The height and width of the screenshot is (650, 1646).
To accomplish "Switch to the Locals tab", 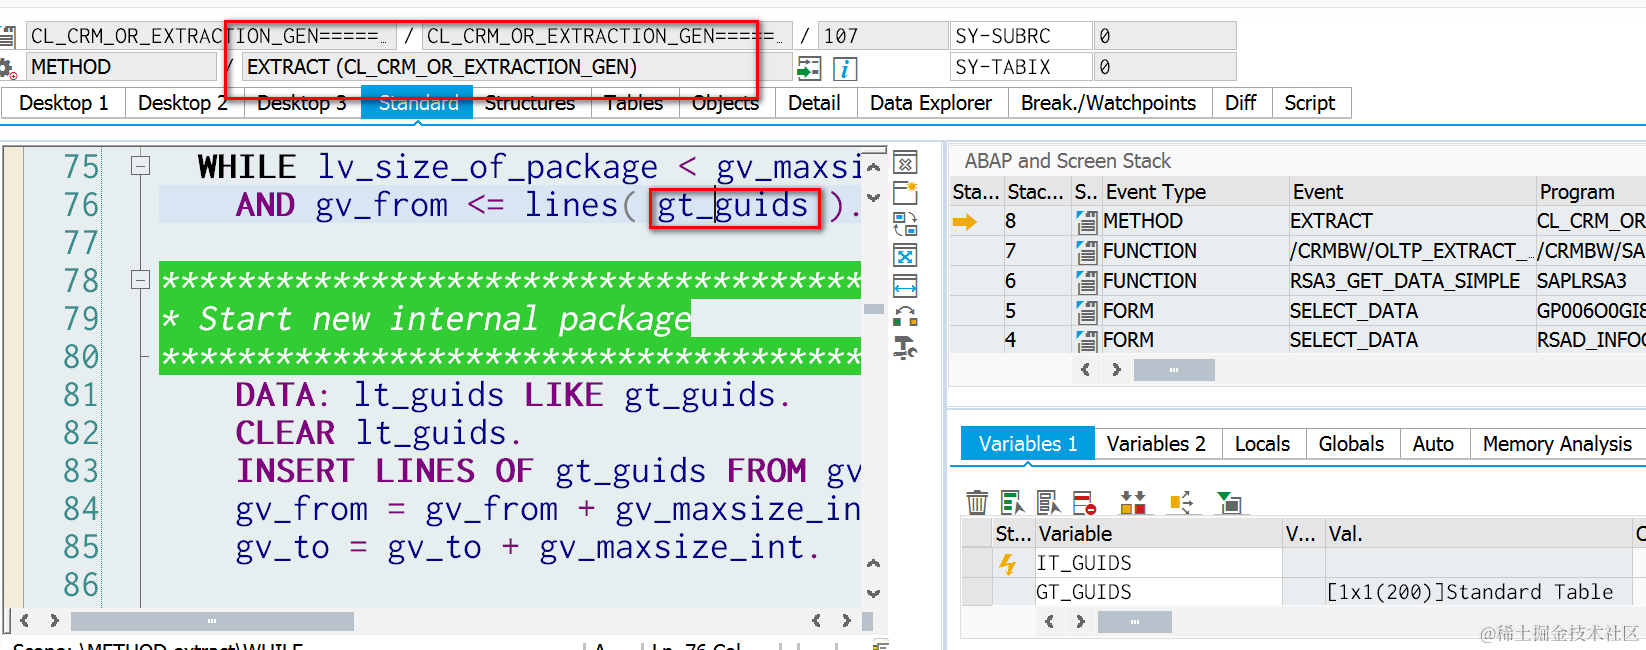I will click(x=1263, y=444).
